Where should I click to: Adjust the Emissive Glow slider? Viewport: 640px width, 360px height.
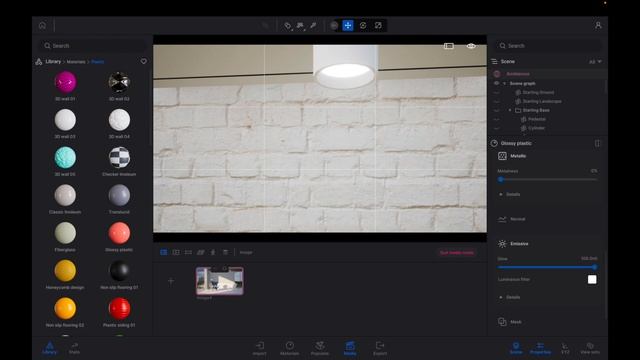point(547,267)
